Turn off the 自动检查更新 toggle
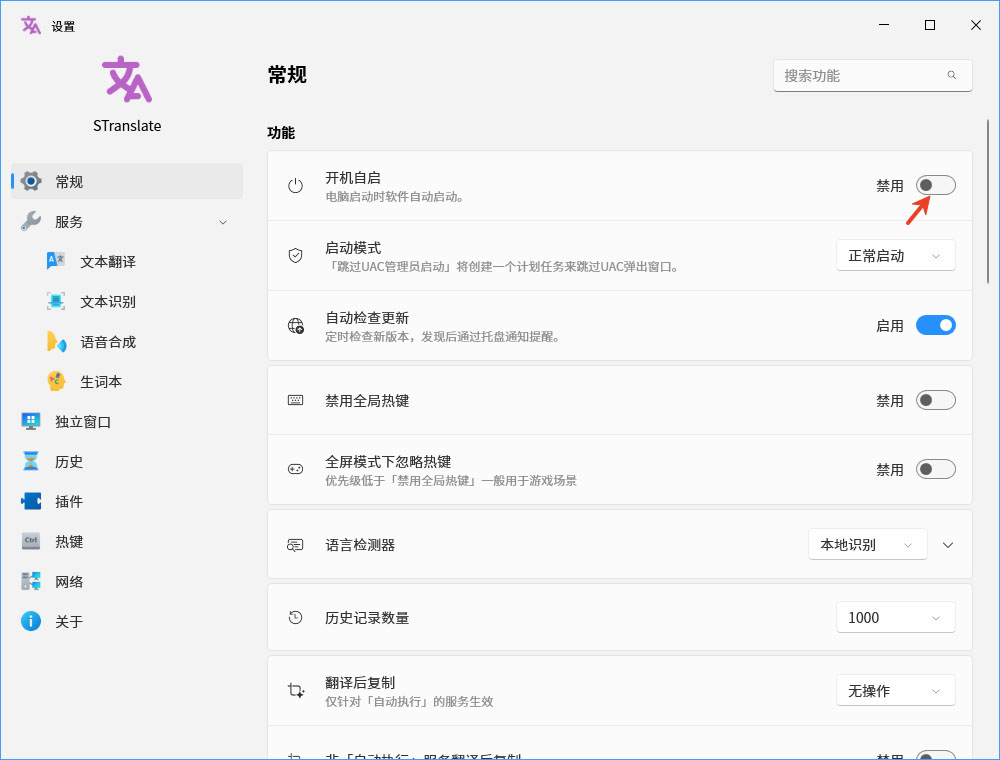This screenshot has width=1000, height=760. tap(935, 325)
